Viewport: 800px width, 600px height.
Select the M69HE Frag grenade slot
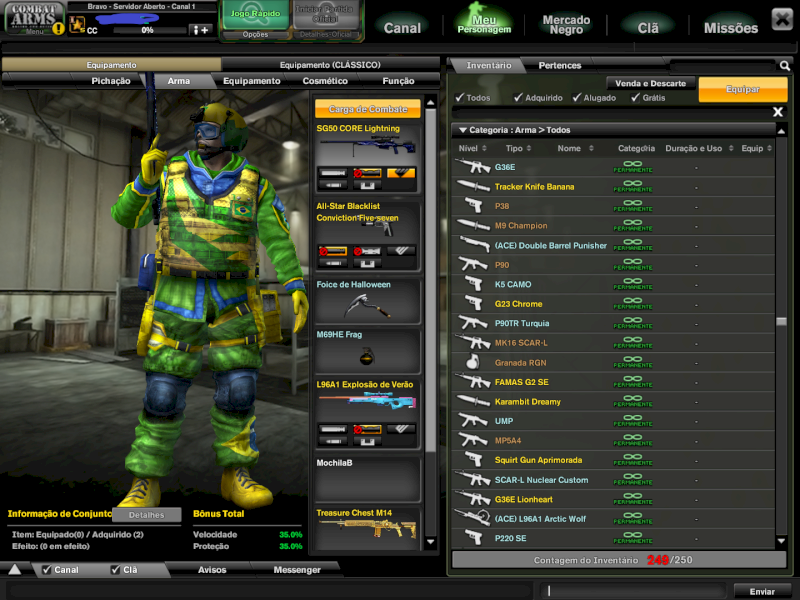click(367, 351)
